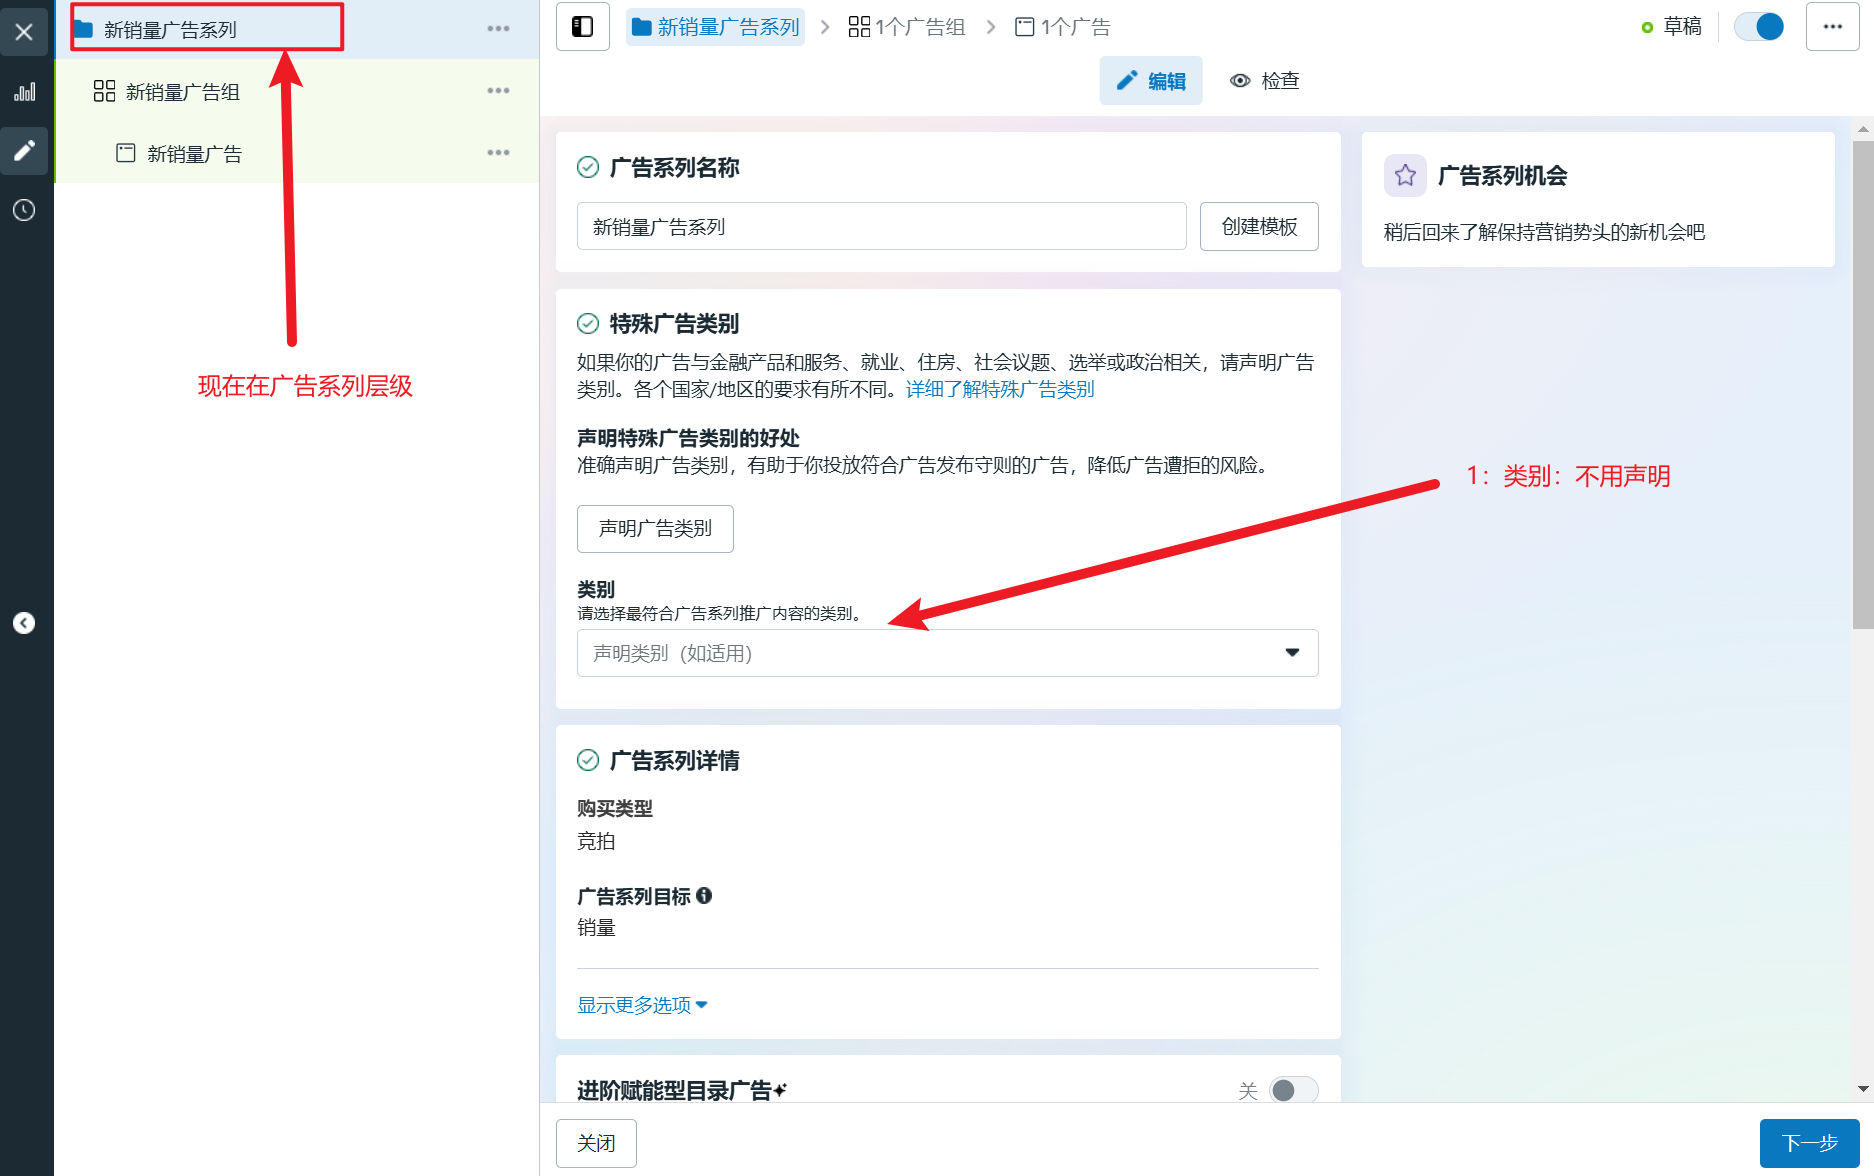Collapse sidebar with the round arrow icon
Image resolution: width=1874 pixels, height=1176 pixels.
point(24,623)
